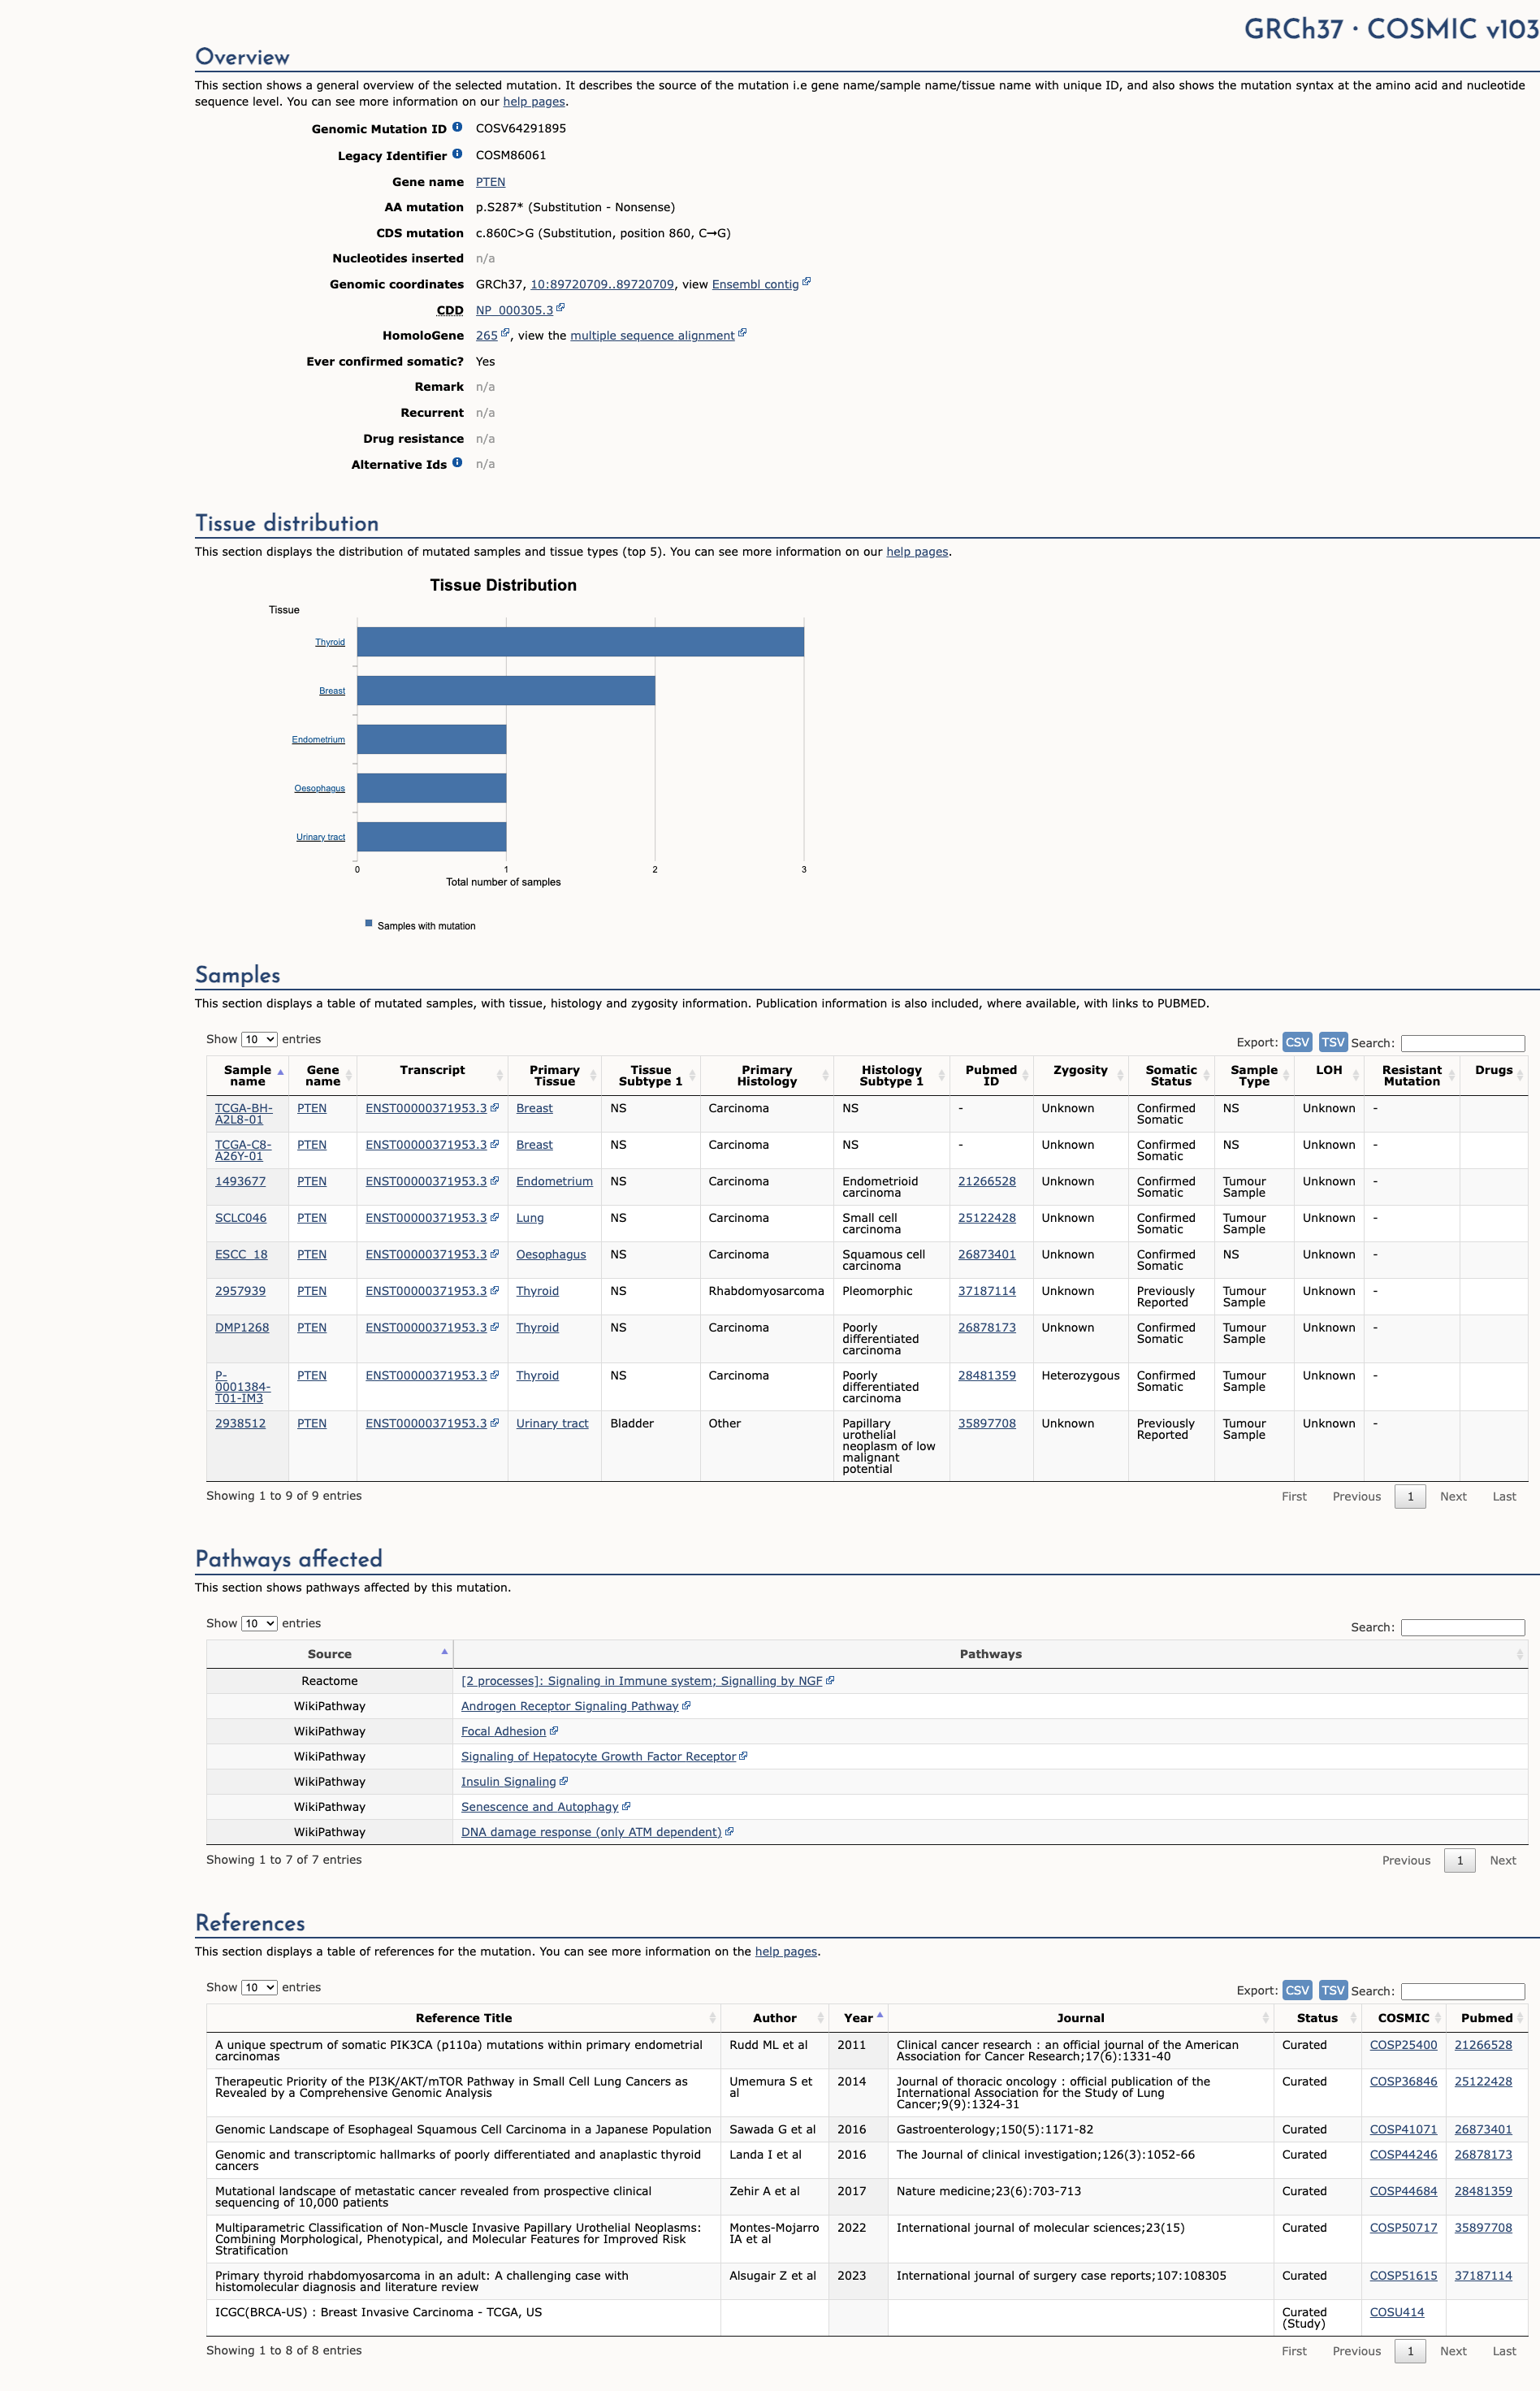Viewport: 1540px width, 2391px height.
Task: Click the info icon beside Legacy Identifier
Action: 457,154
